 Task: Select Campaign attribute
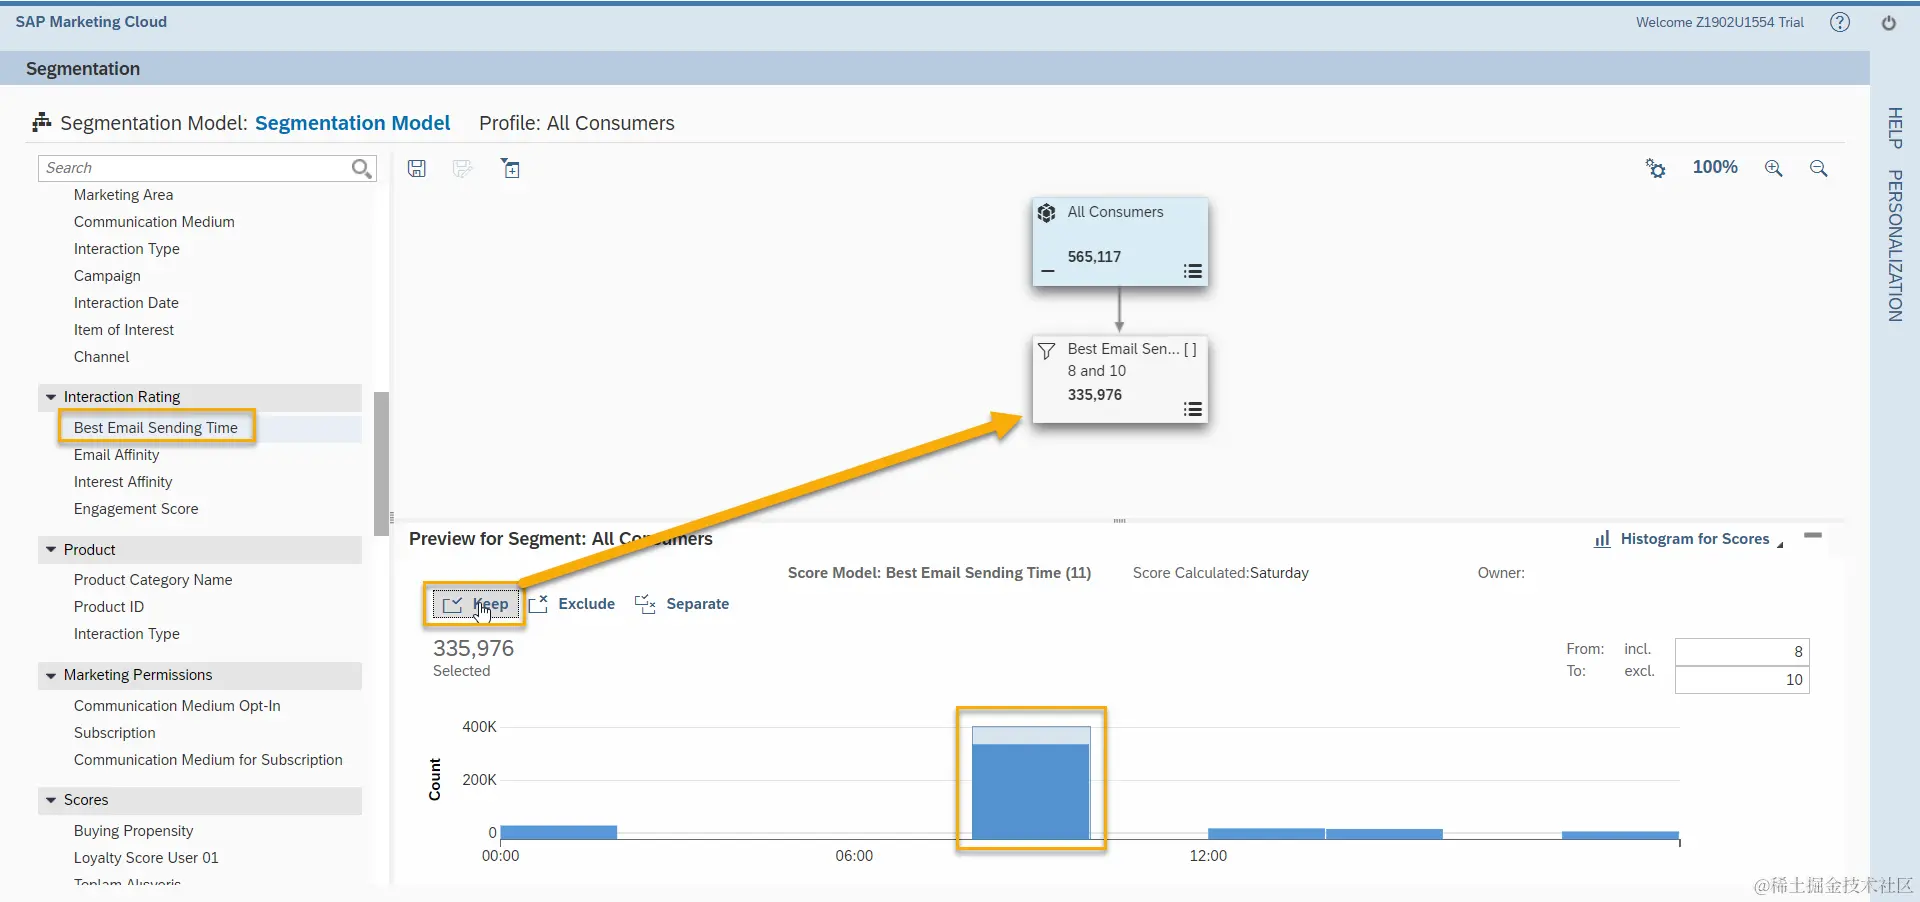[x=107, y=276]
